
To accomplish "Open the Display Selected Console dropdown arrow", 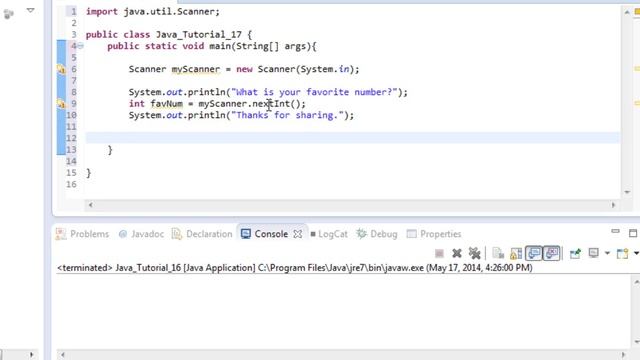I will point(607,253).
